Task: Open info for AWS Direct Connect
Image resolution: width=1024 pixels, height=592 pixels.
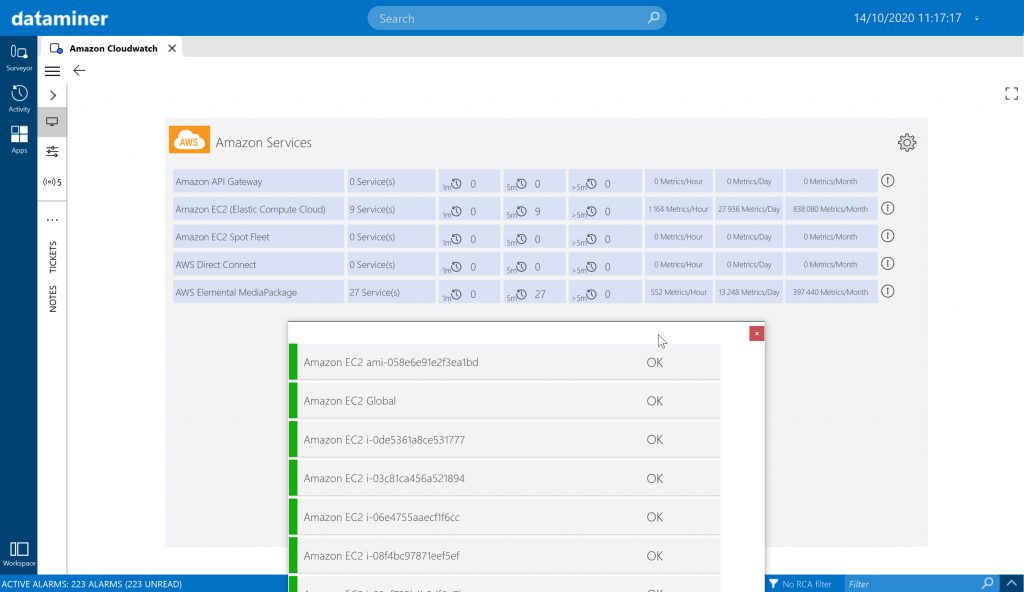Action: 888,263
